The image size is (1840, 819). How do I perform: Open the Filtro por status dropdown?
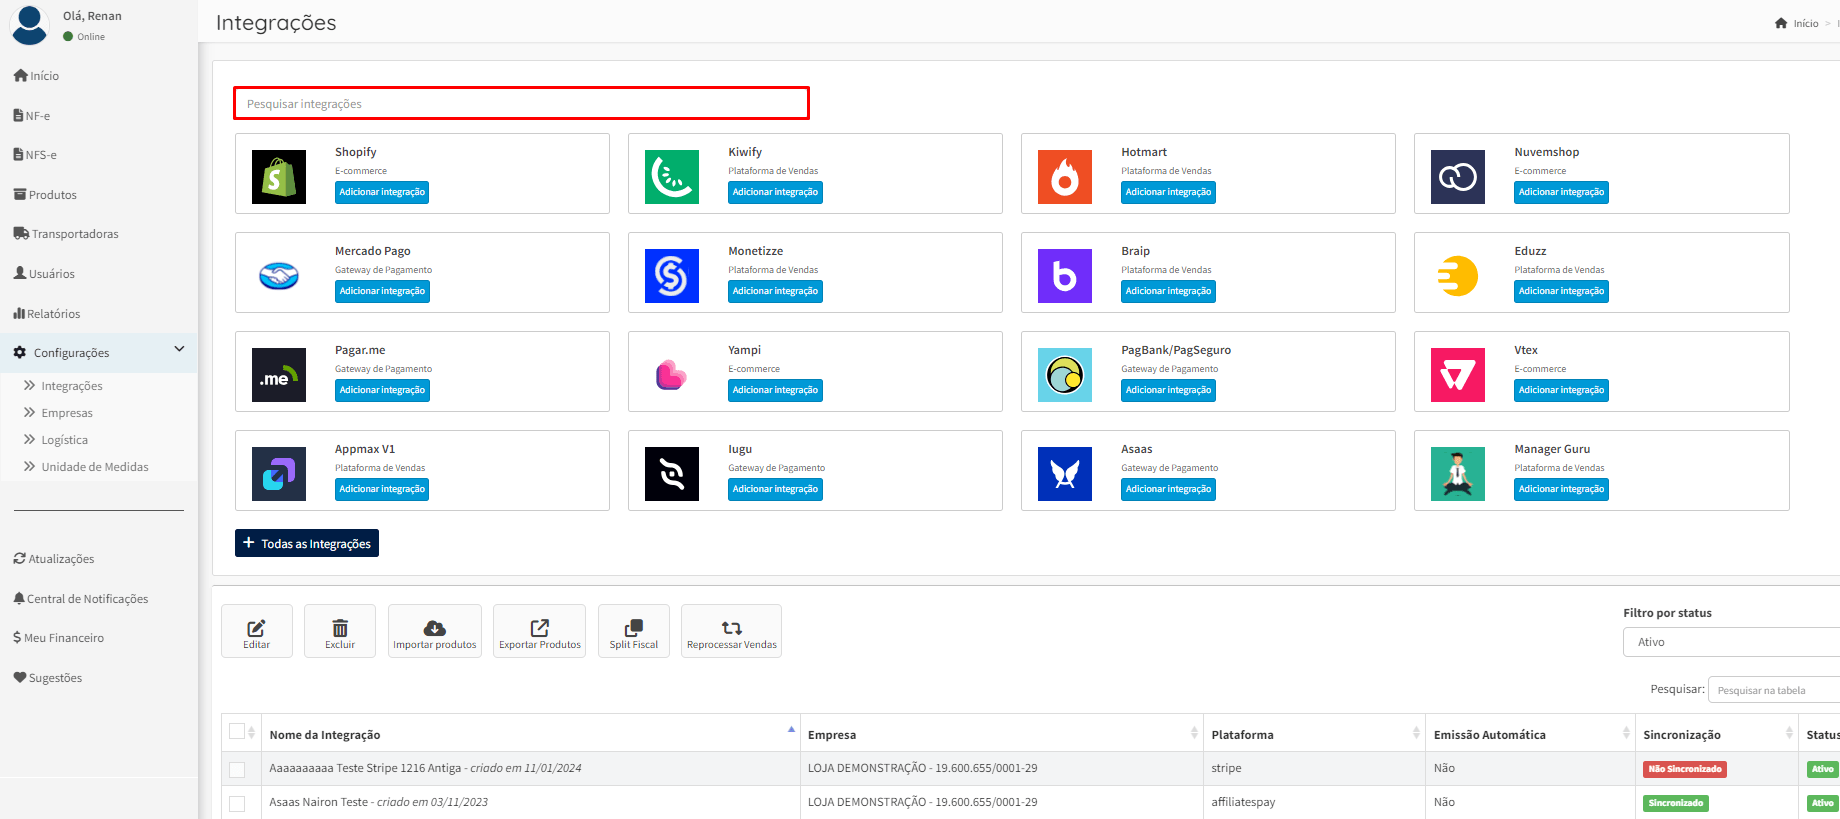pyautogui.click(x=1730, y=642)
